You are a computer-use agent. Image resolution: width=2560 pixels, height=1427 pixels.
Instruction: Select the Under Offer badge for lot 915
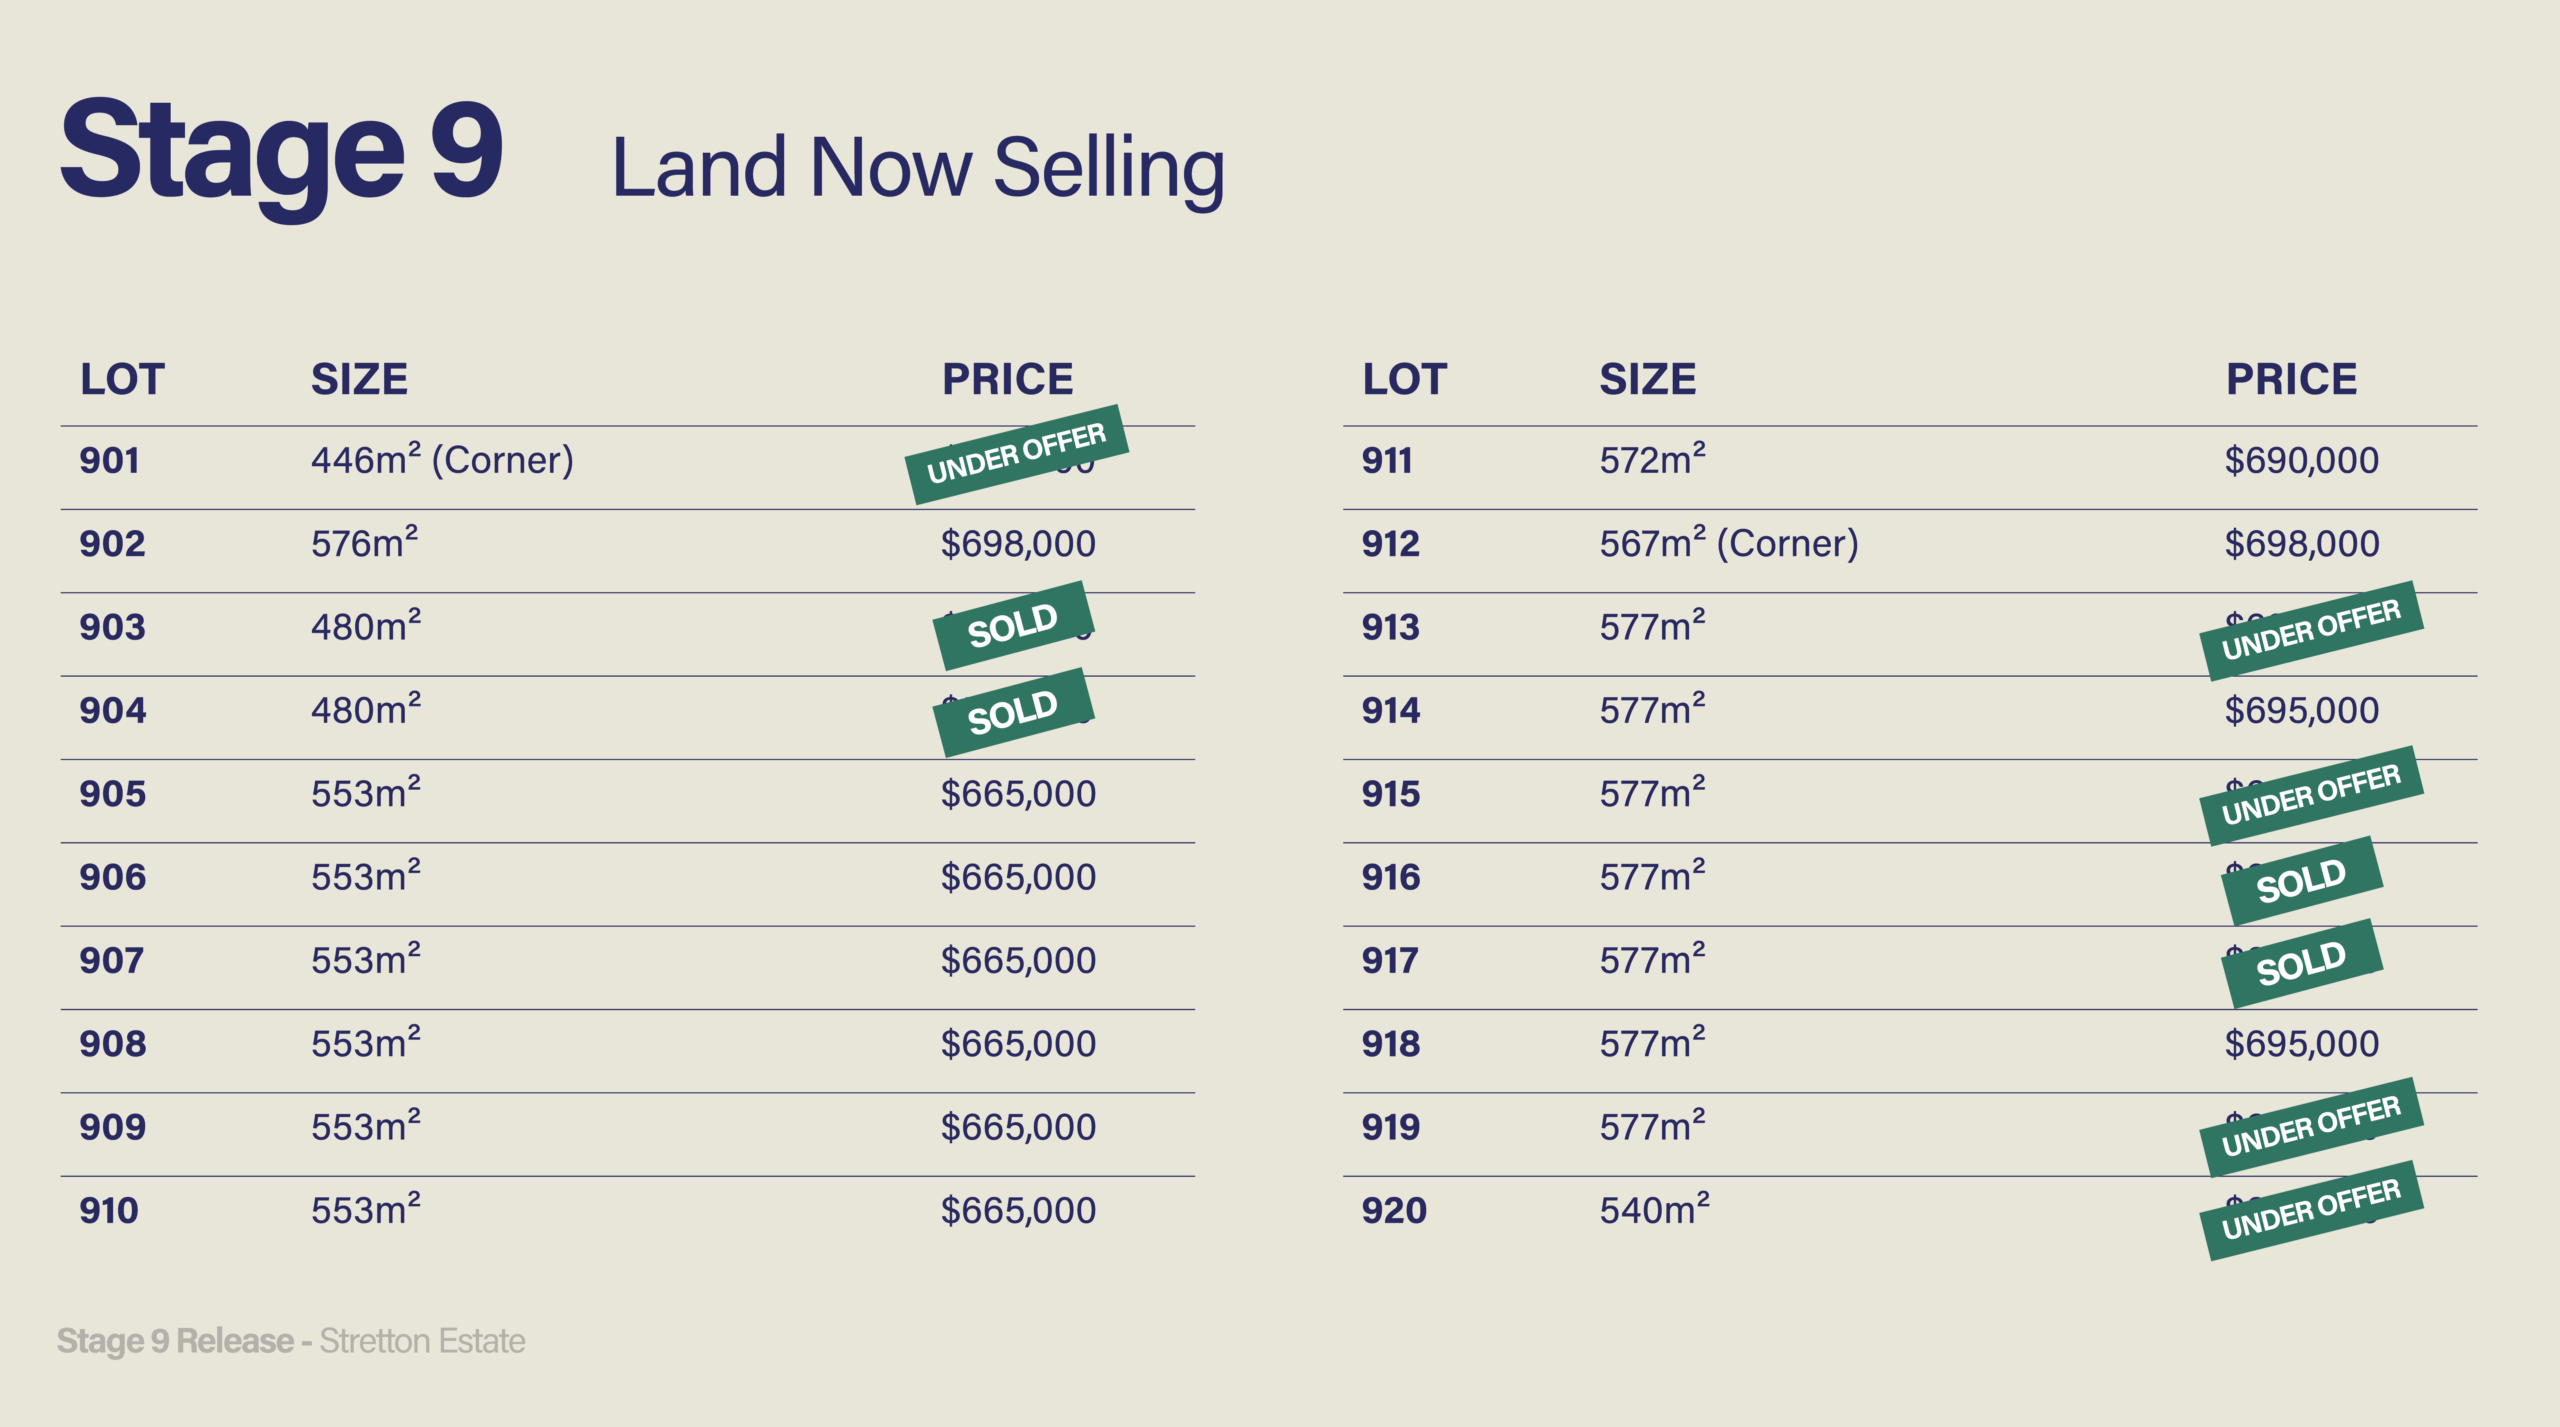point(2311,795)
